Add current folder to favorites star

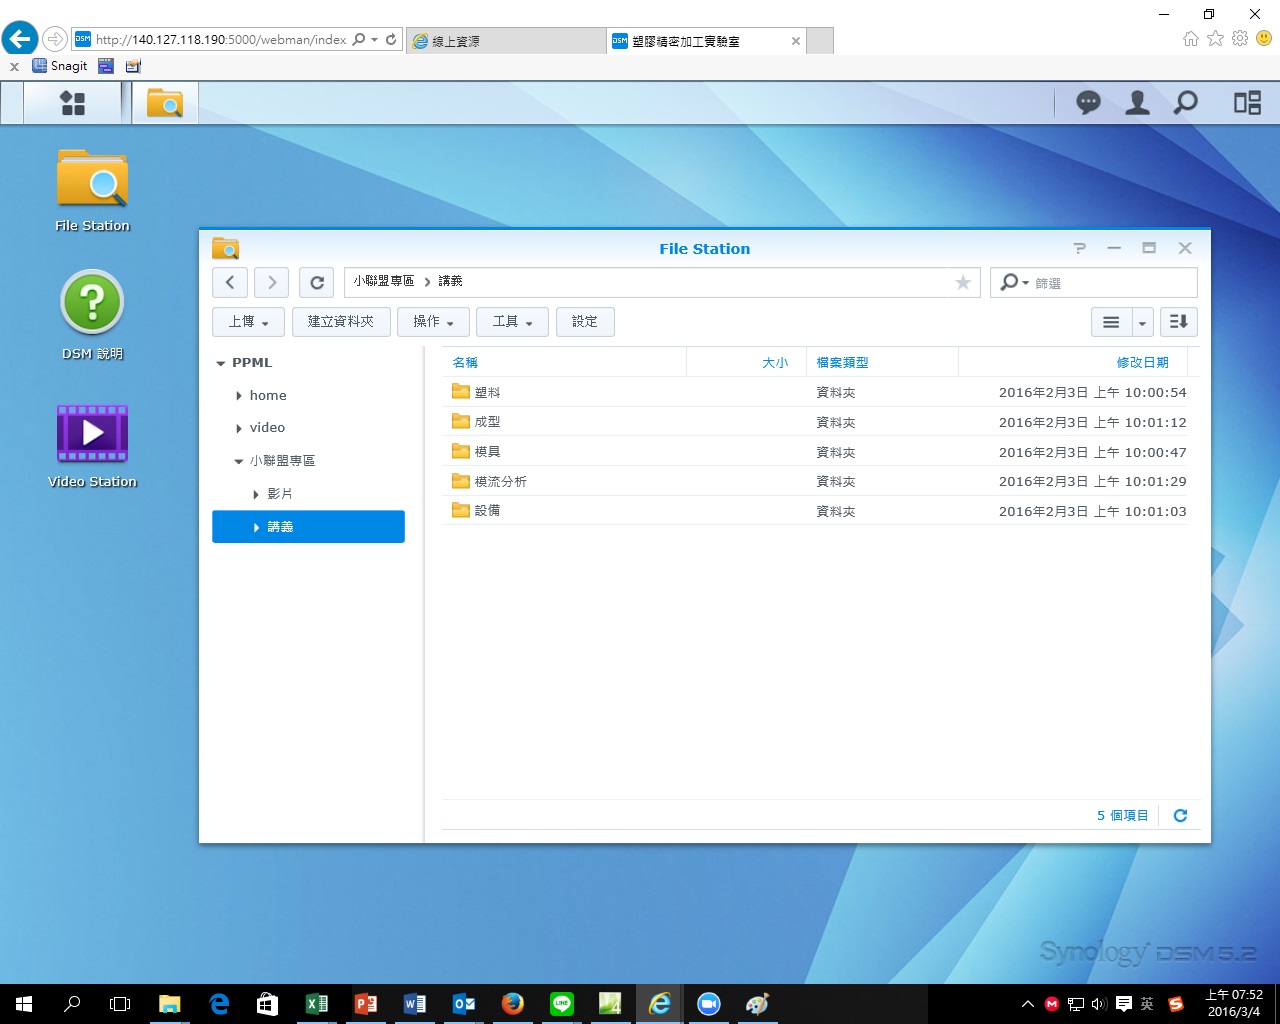tap(963, 282)
